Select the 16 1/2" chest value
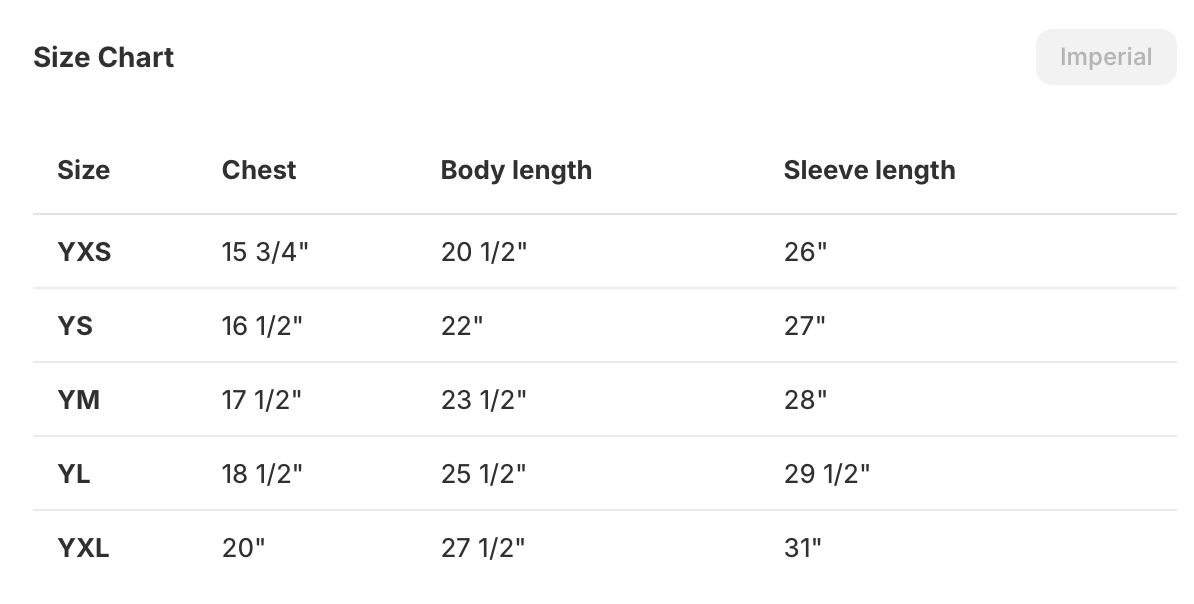 click(x=262, y=326)
